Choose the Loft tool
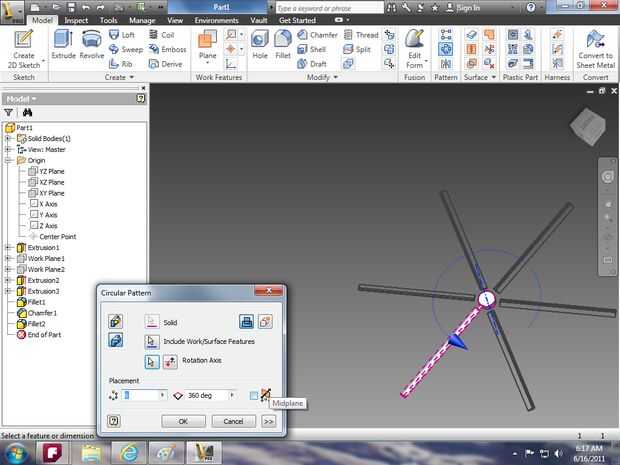This screenshot has height=465, width=620. (122, 35)
